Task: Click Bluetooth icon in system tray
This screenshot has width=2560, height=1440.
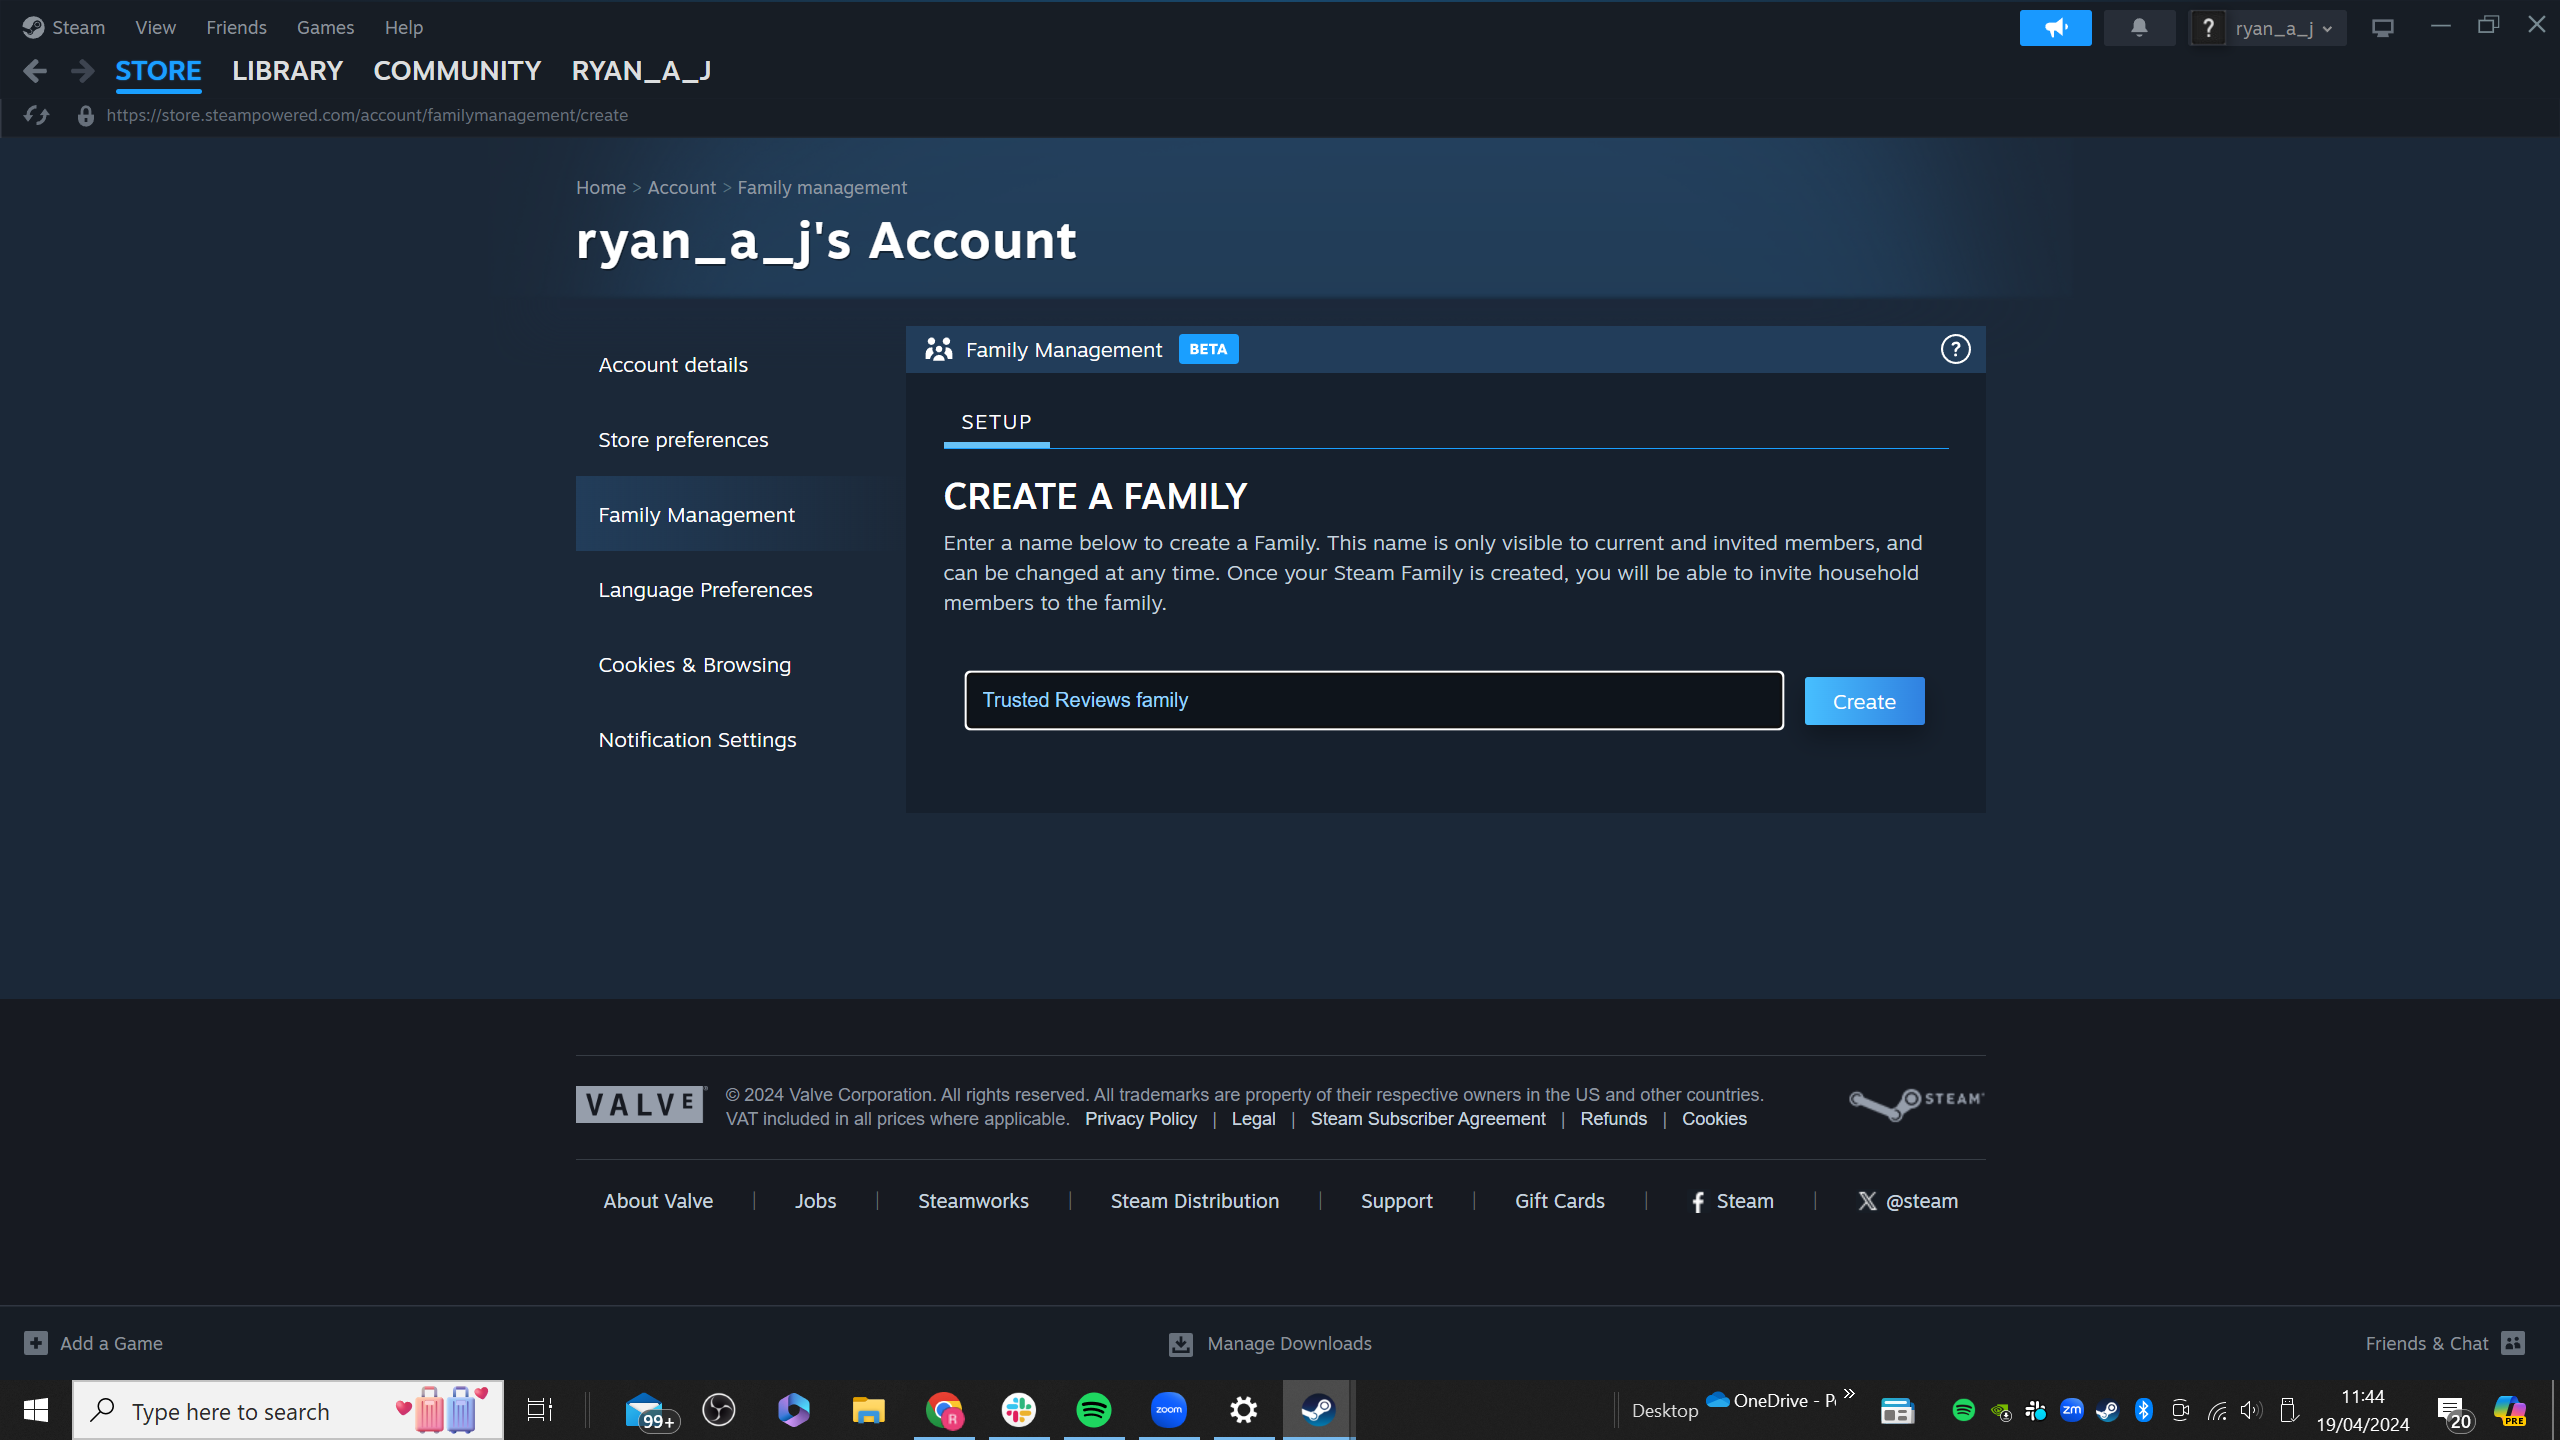Action: point(2143,1411)
